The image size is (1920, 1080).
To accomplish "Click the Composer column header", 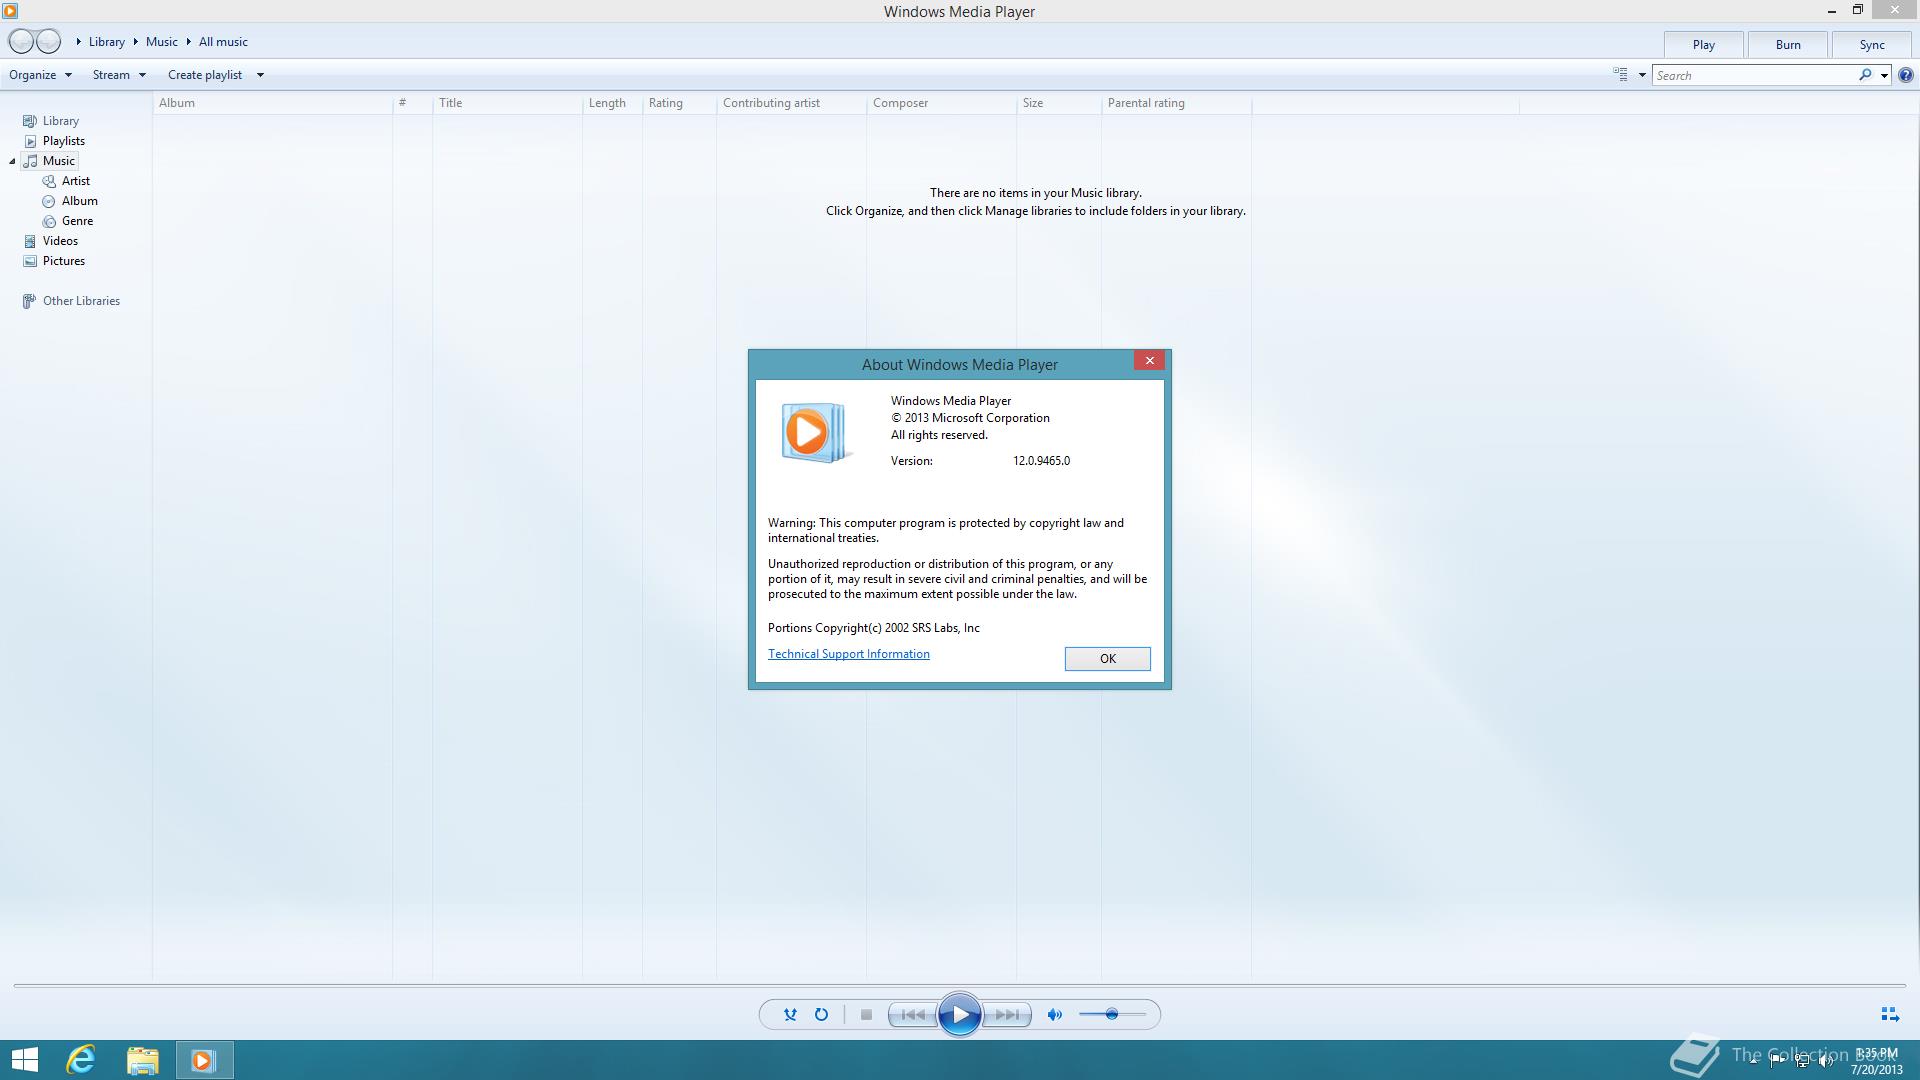I will [942, 103].
